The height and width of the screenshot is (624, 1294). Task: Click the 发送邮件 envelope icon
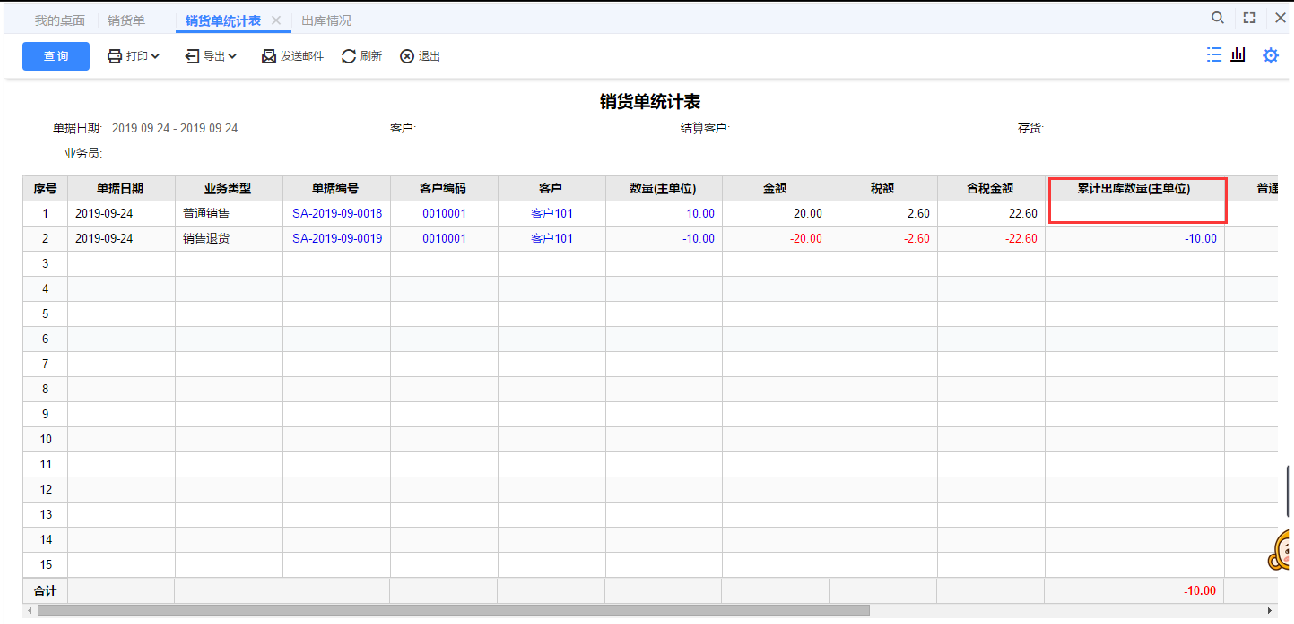(x=269, y=56)
